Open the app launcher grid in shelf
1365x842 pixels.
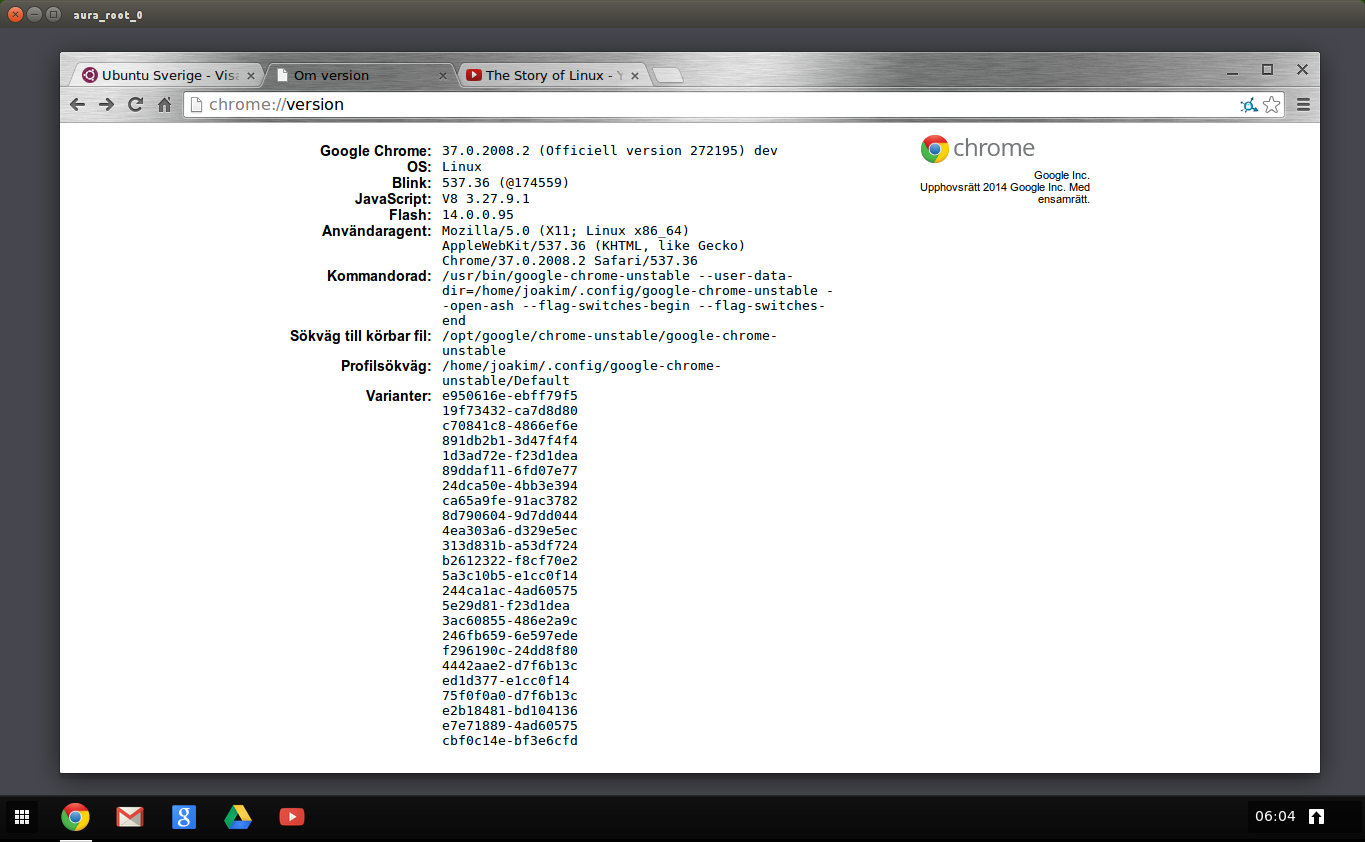22,817
